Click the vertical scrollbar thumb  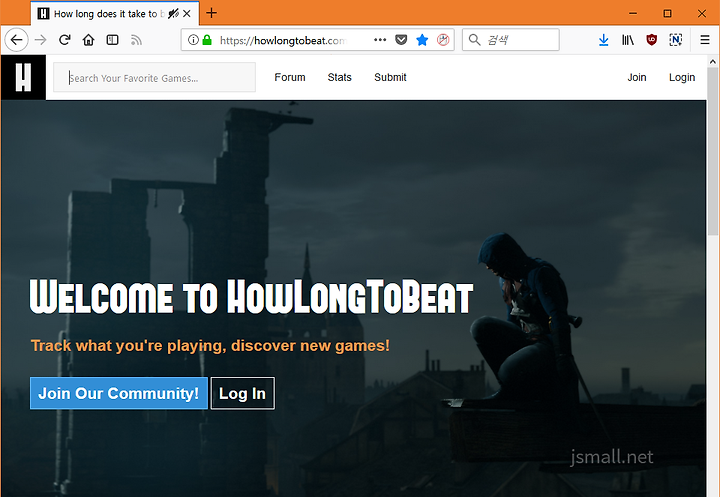713,152
